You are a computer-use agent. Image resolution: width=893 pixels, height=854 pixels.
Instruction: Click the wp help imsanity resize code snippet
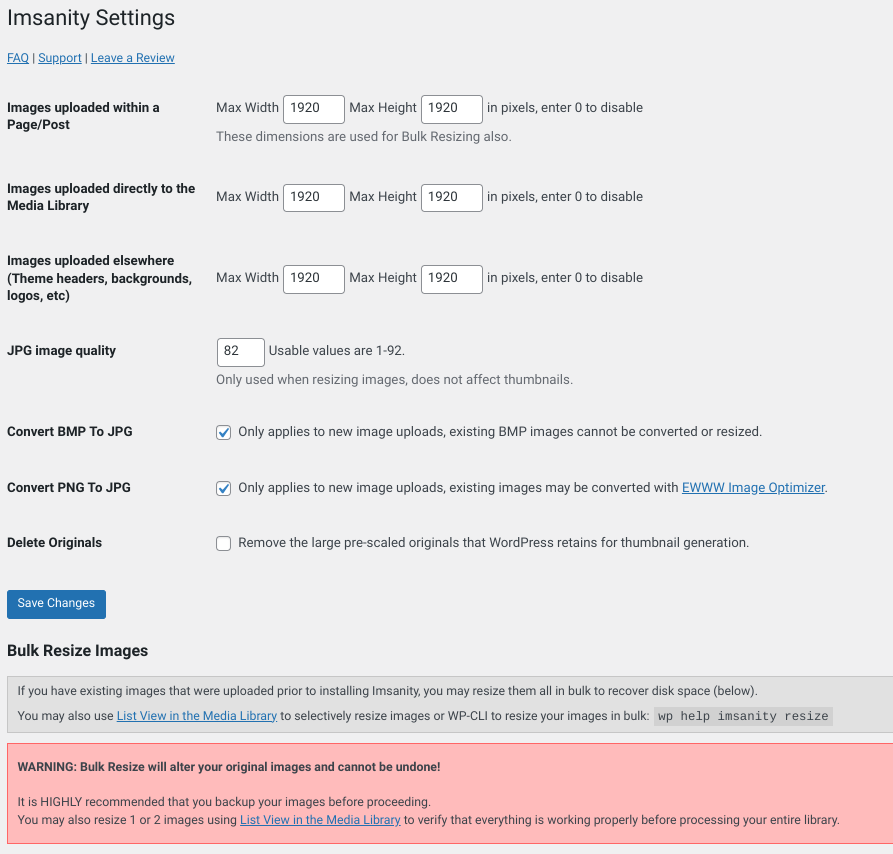743,716
